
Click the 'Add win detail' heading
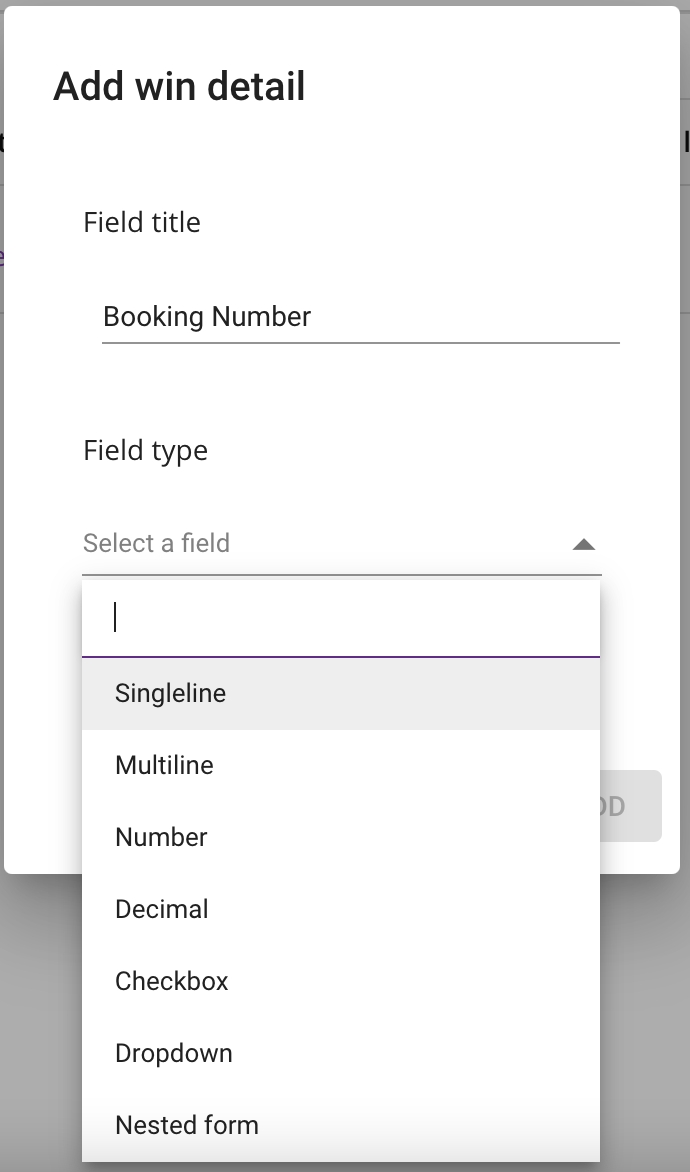click(179, 87)
